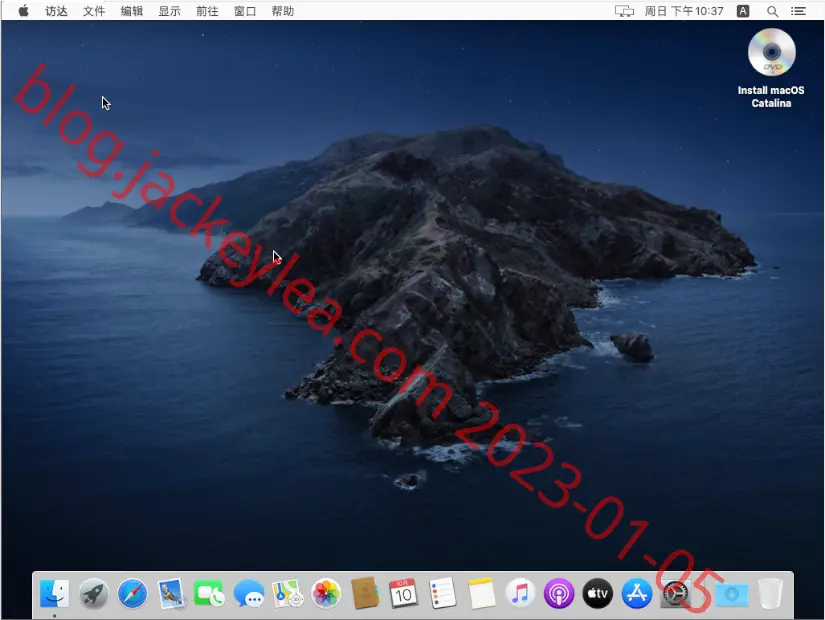
Task: Launch Launchpad rocket icon
Action: (94, 594)
